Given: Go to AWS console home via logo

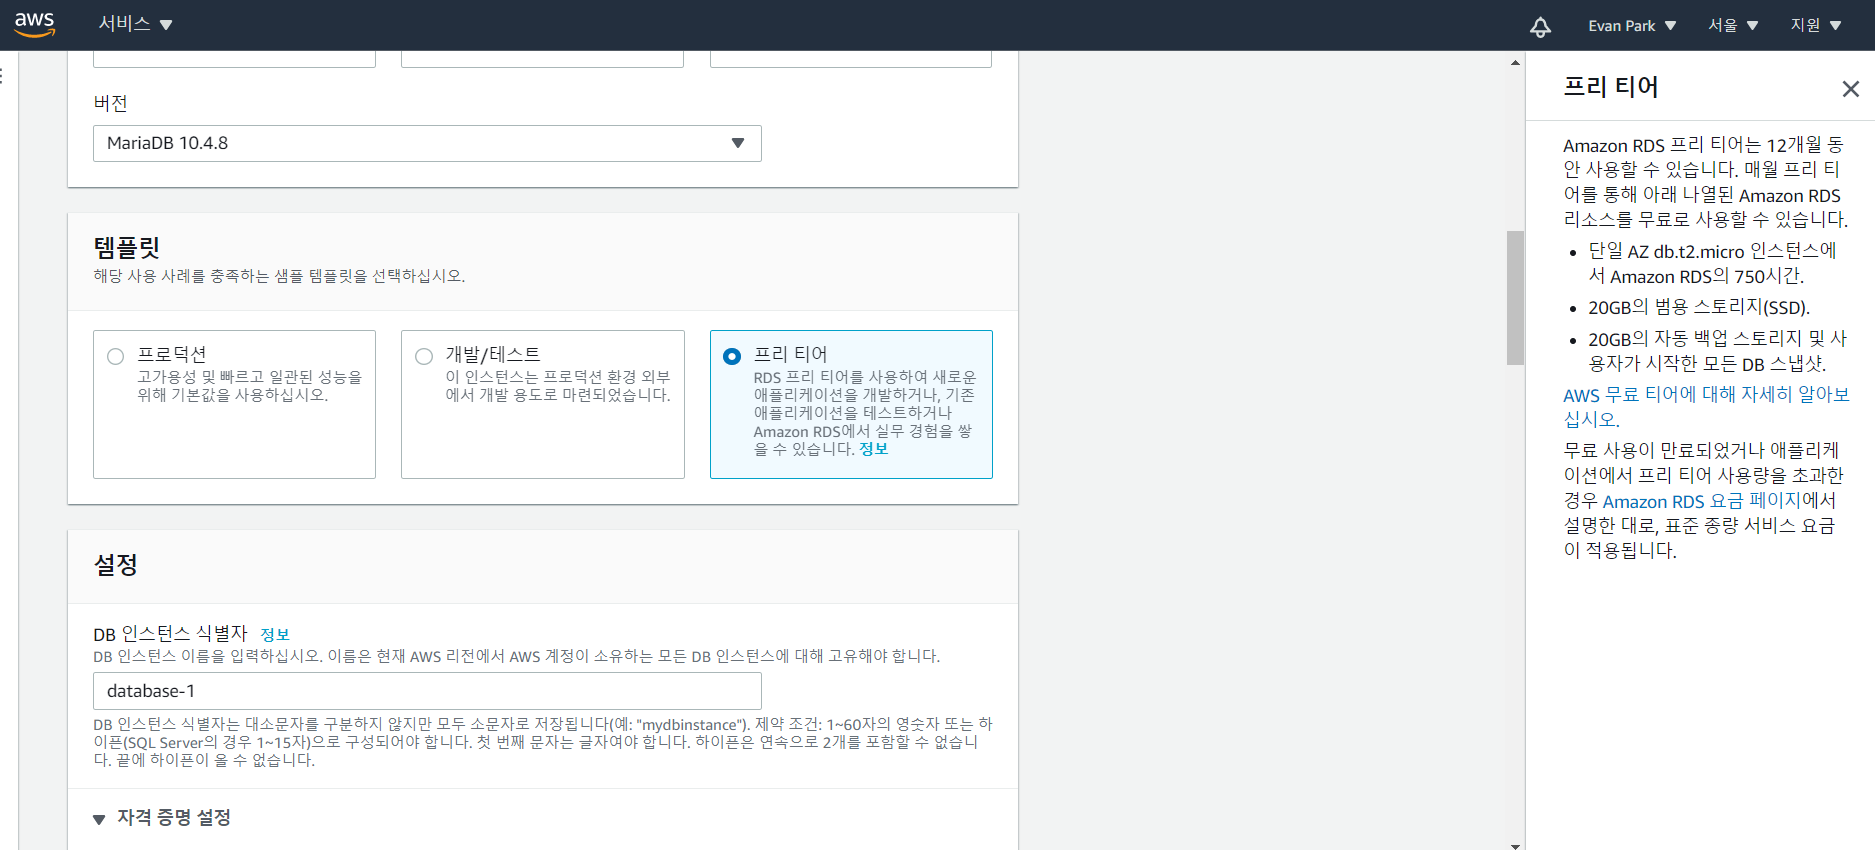Looking at the screenshot, I should coord(35,25).
